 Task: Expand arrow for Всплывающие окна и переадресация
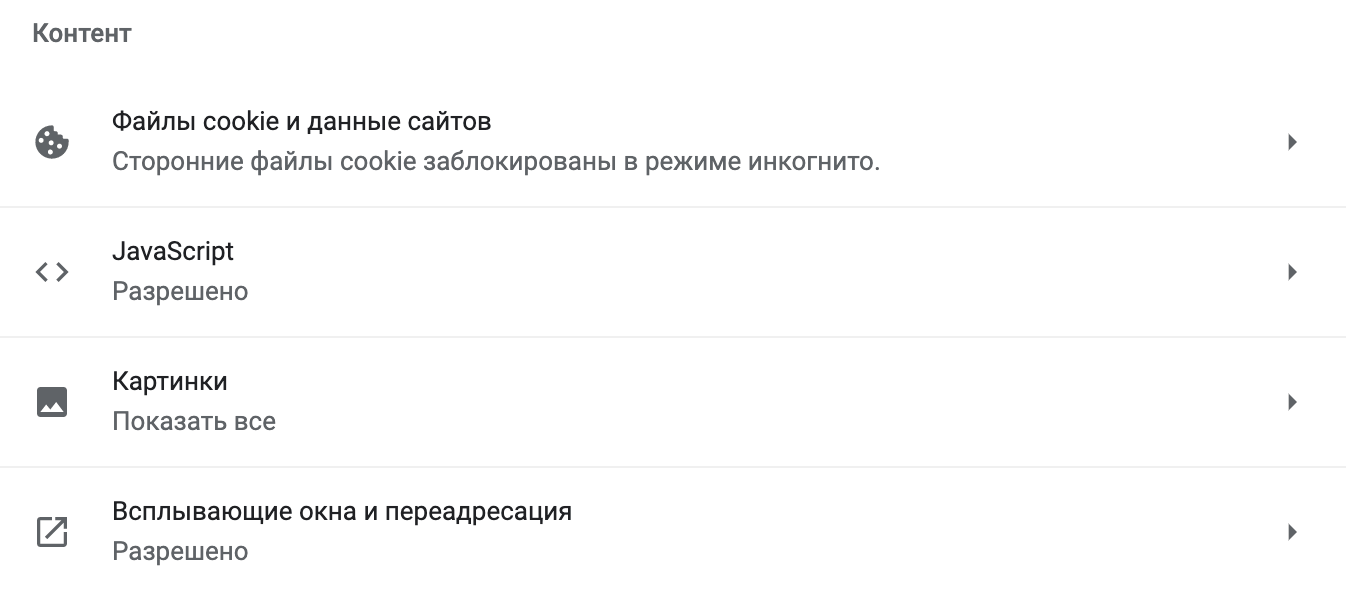click(1292, 532)
